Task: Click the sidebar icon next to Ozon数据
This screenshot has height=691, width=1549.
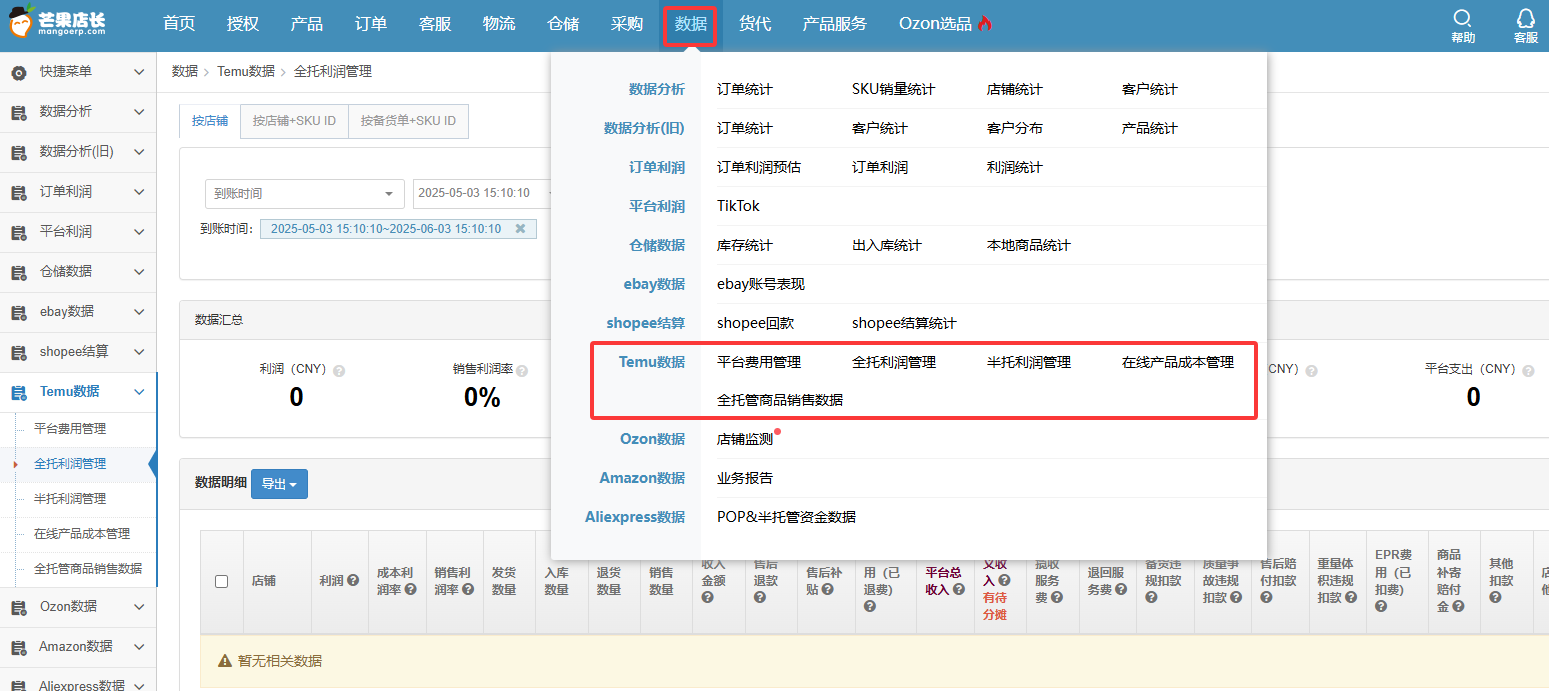Action: (x=18, y=607)
